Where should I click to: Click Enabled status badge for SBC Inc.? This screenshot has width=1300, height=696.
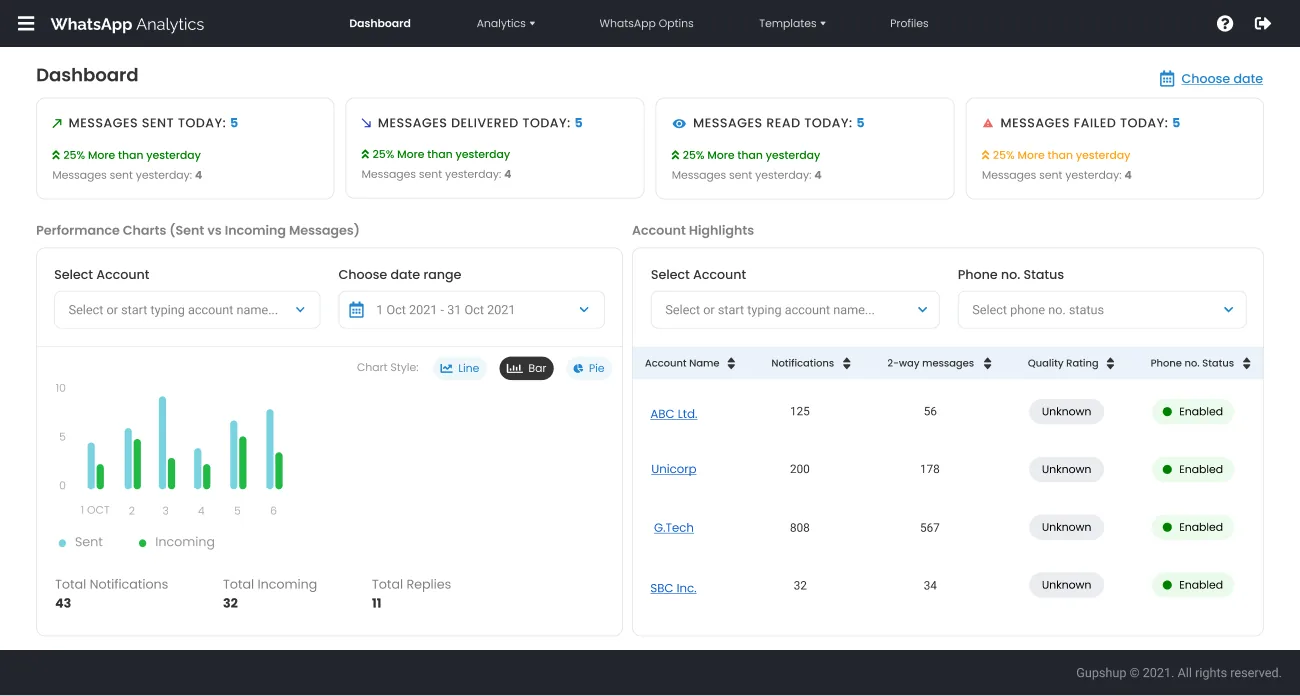[1193, 586]
